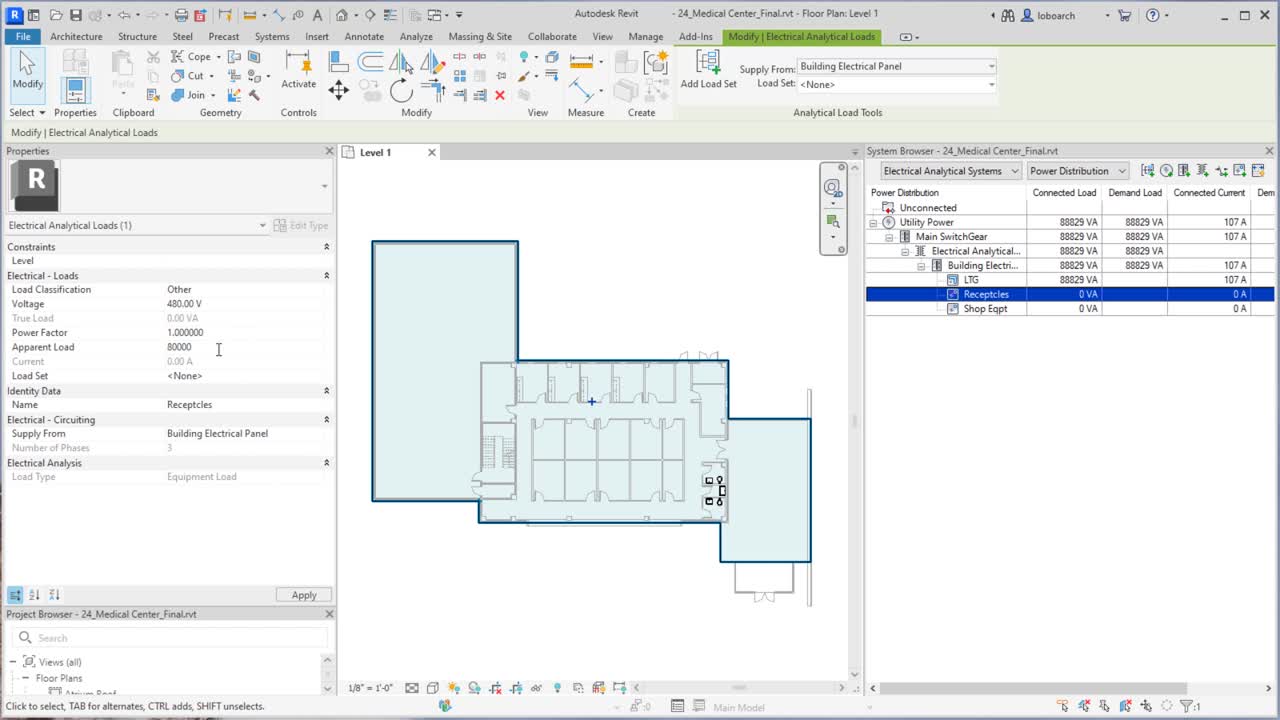1280x720 pixels.
Task: Use Mirror - Draw Axis tool
Action: tap(432, 62)
